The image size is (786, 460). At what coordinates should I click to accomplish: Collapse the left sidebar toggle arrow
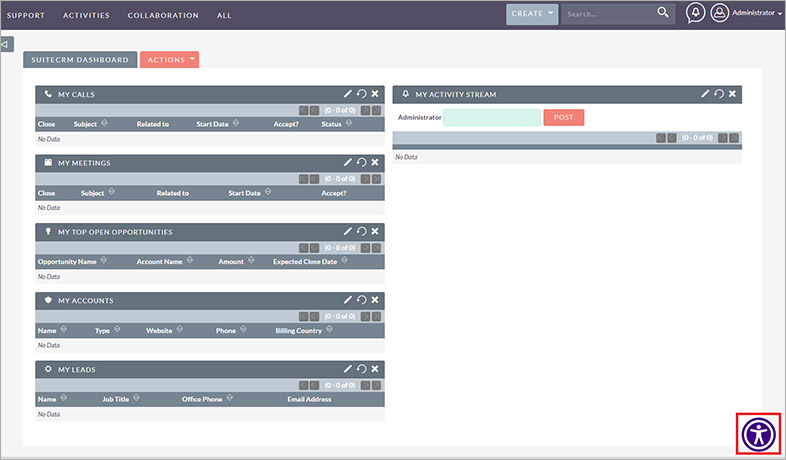pos(7,44)
